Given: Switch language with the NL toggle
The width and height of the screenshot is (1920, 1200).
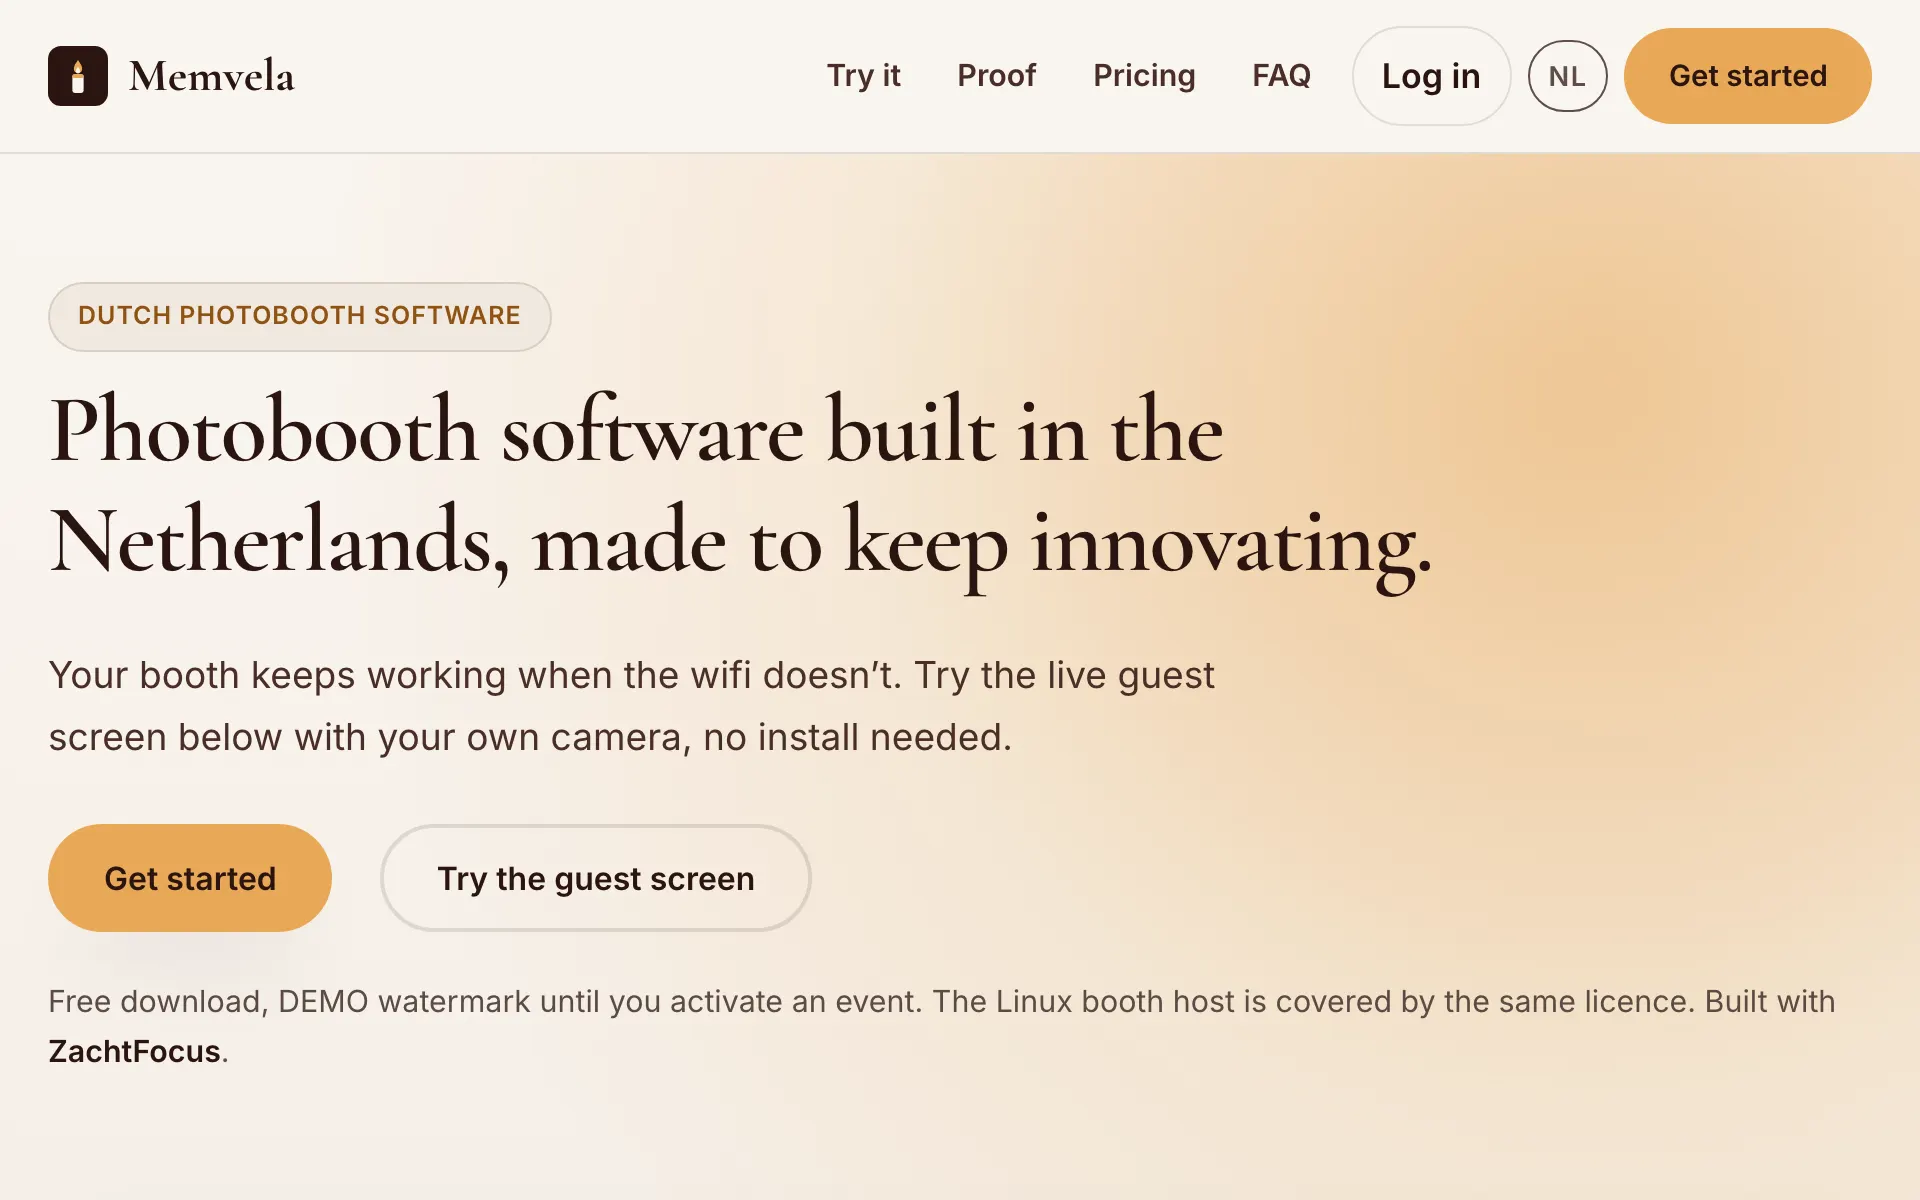Looking at the screenshot, I should (1567, 76).
